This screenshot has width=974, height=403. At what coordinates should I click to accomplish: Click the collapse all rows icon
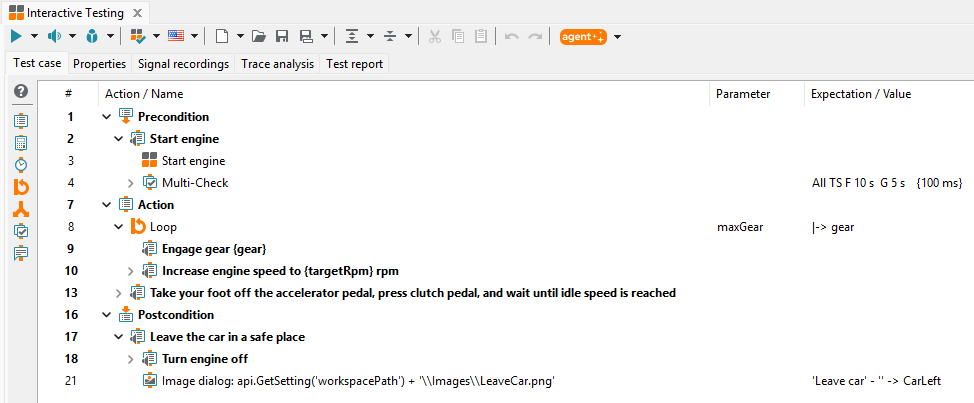389,37
